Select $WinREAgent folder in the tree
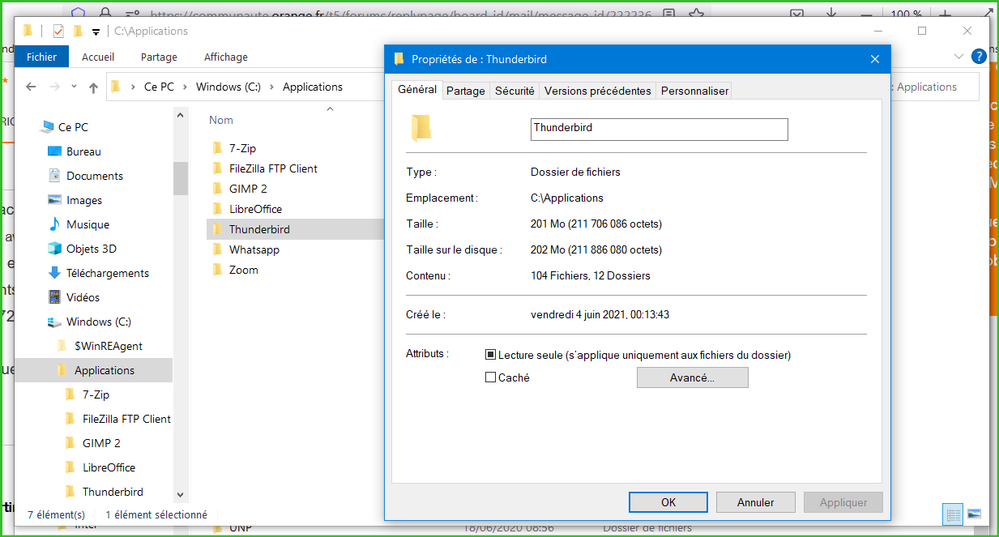 pos(108,346)
